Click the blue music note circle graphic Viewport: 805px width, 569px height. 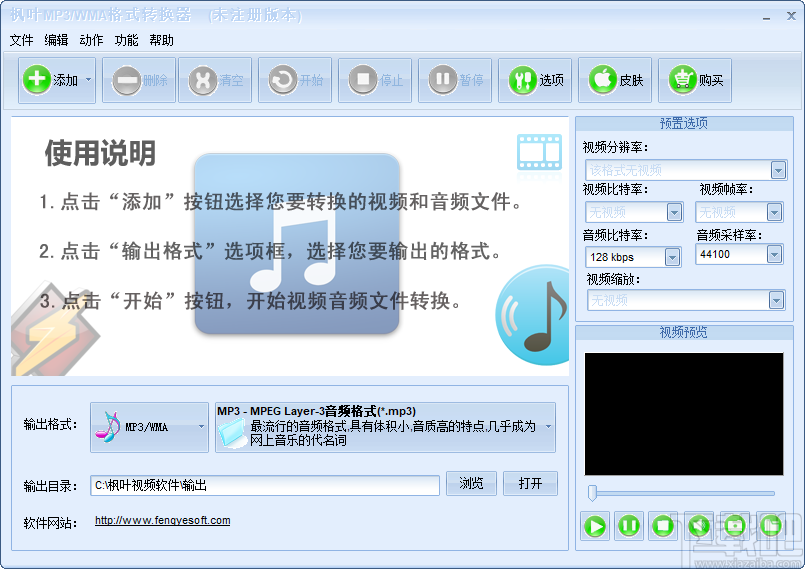coord(532,315)
